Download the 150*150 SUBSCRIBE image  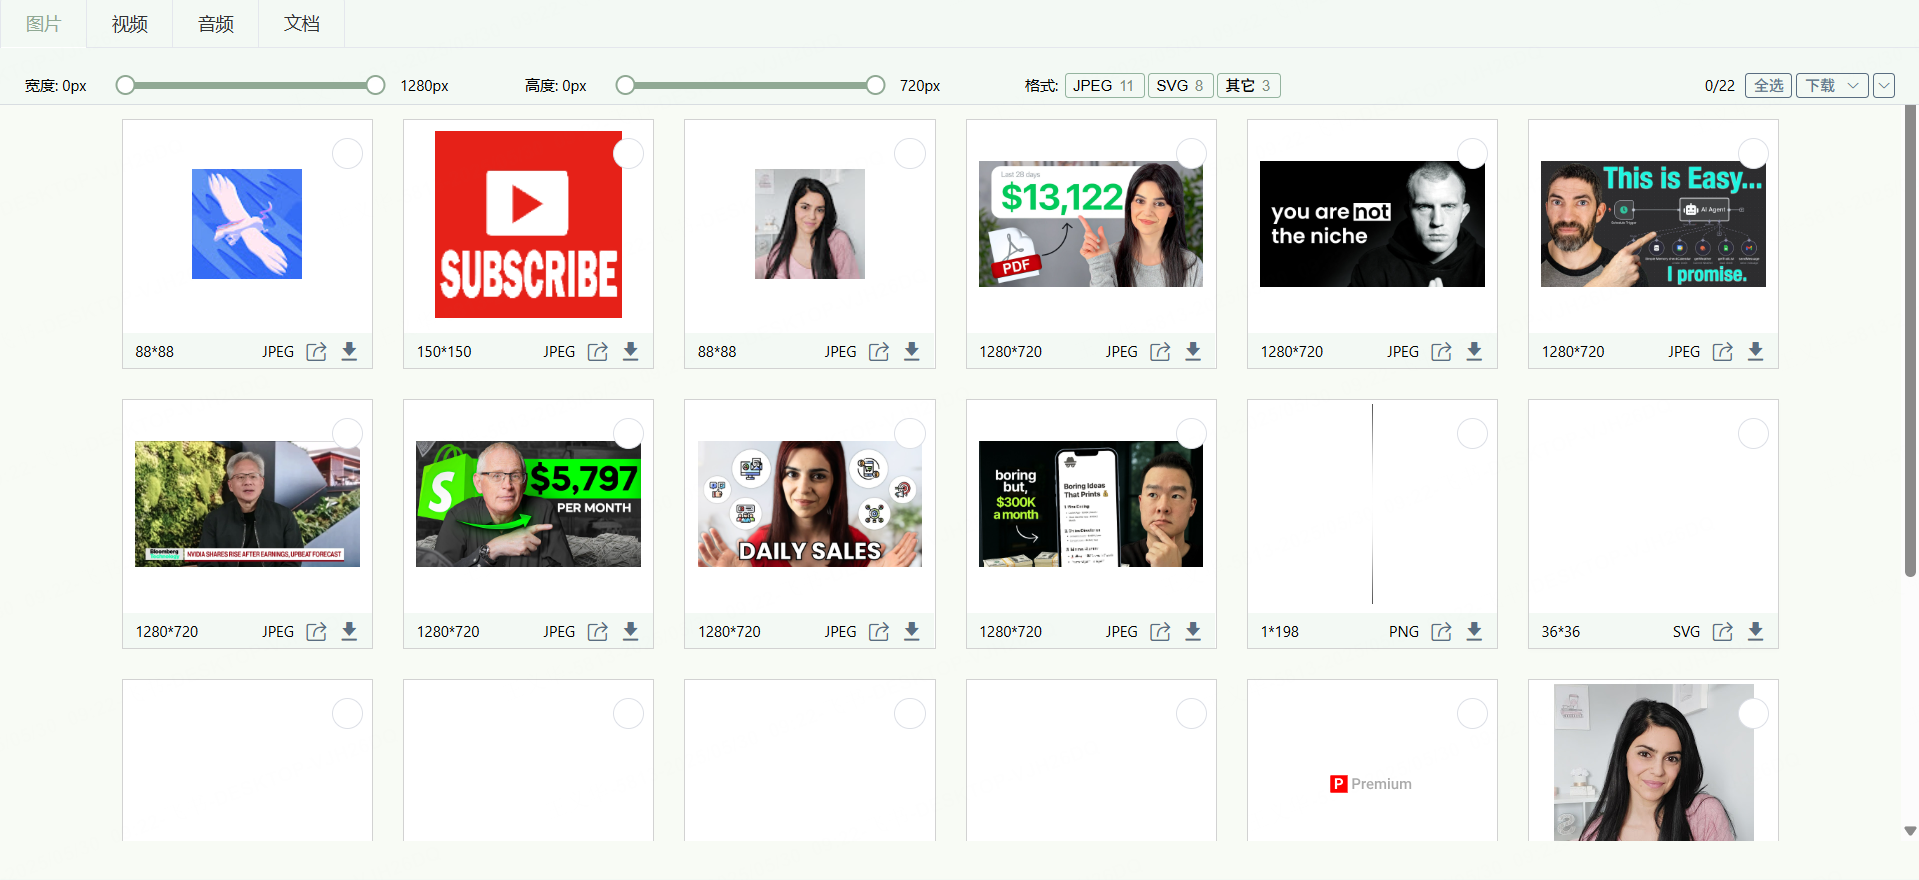(630, 352)
